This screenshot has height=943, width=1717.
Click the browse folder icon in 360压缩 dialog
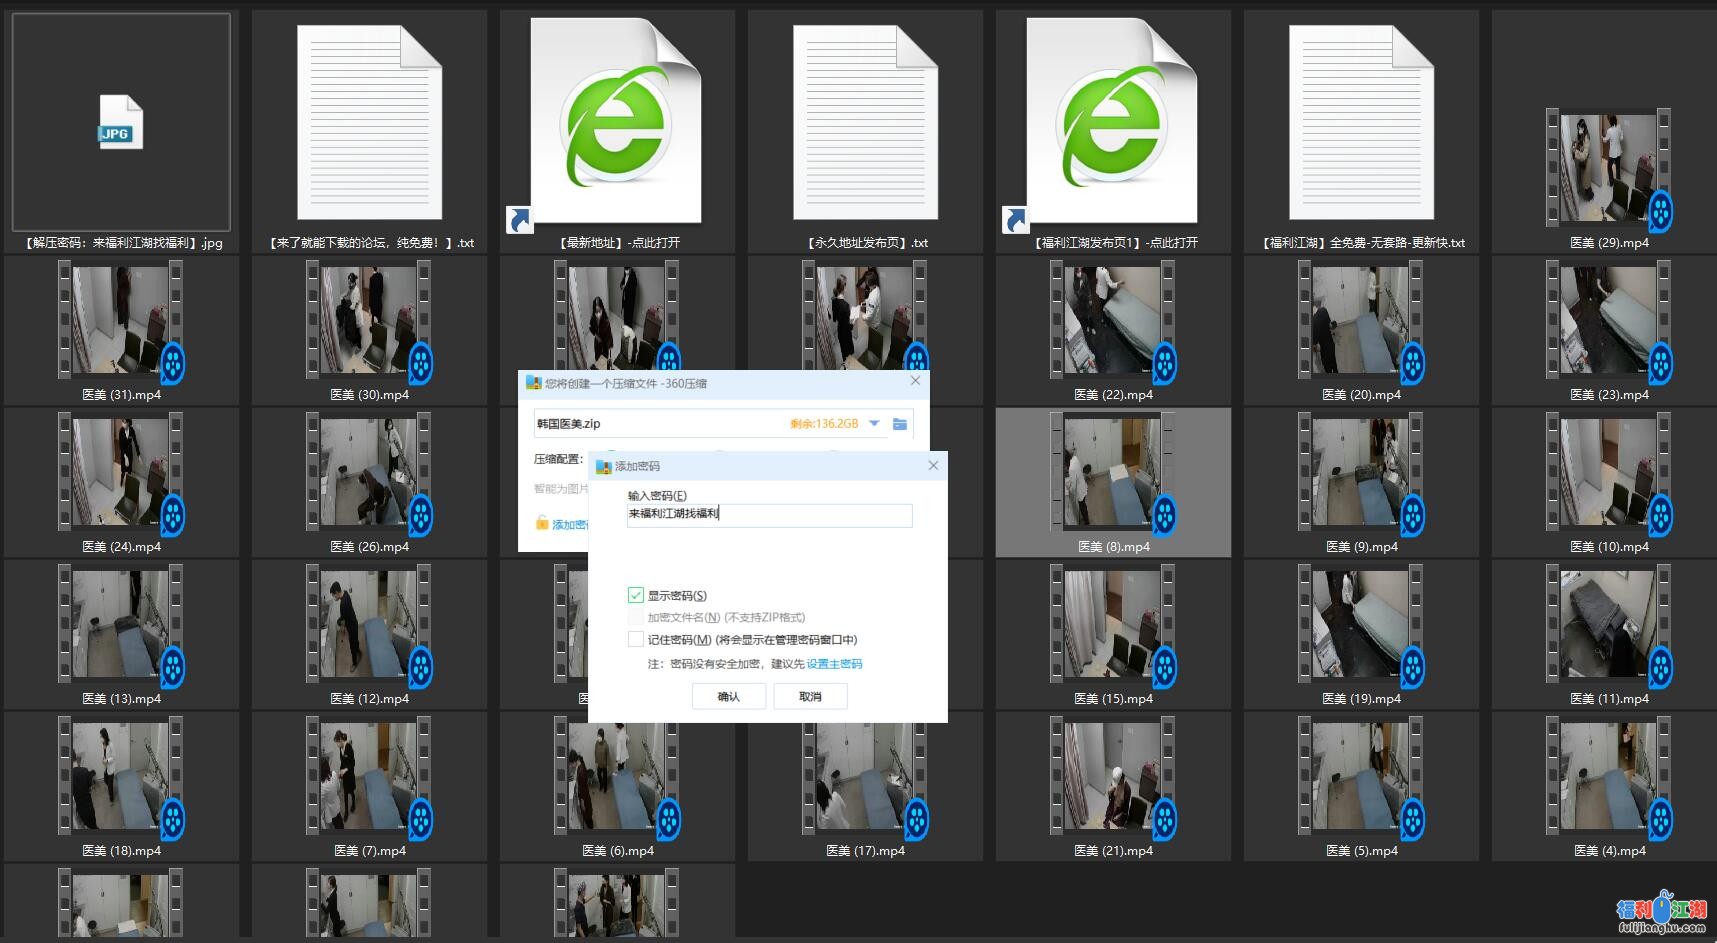click(x=900, y=424)
